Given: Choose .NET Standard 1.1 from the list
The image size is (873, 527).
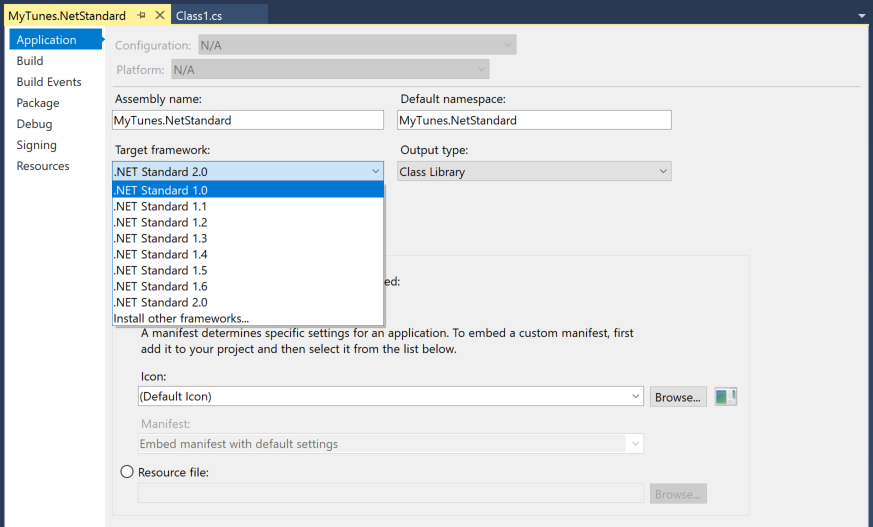Looking at the screenshot, I should (248, 206).
